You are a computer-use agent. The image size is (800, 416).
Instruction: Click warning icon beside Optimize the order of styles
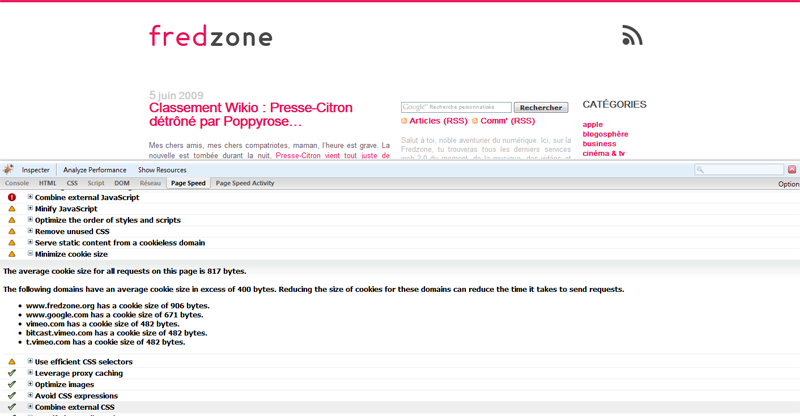pos(12,220)
